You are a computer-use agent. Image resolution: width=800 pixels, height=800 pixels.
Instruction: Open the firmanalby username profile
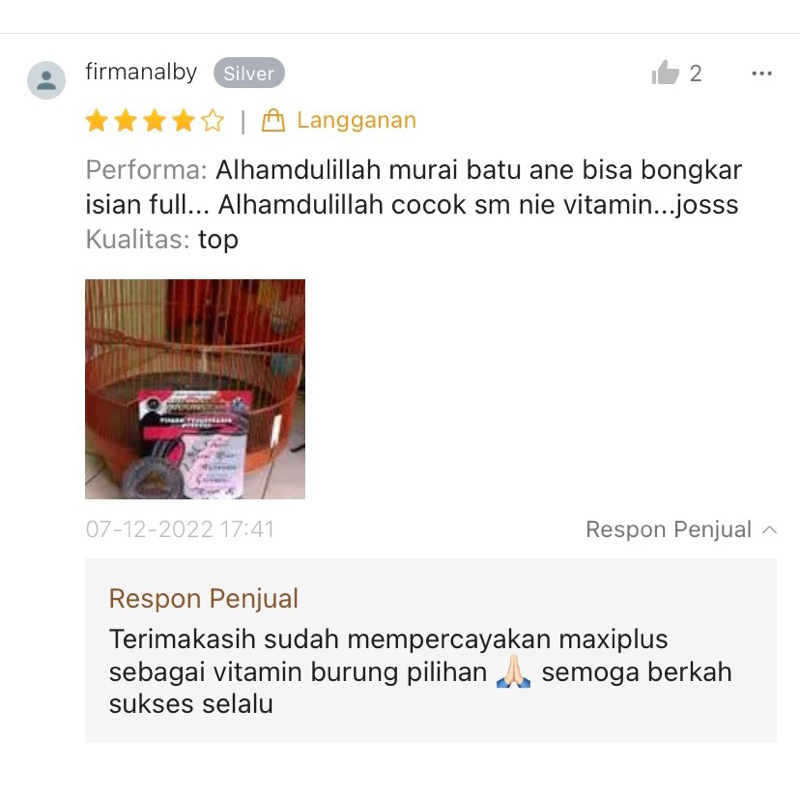[141, 72]
